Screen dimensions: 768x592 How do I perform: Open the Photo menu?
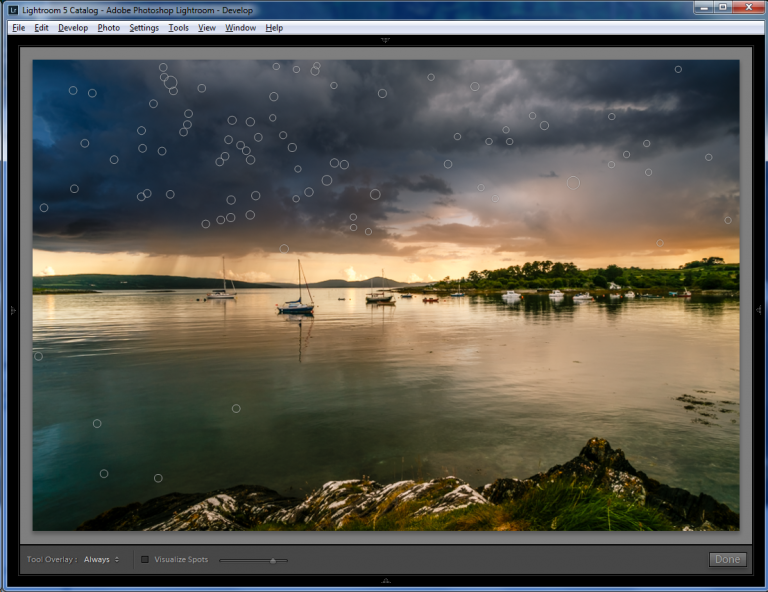point(109,28)
